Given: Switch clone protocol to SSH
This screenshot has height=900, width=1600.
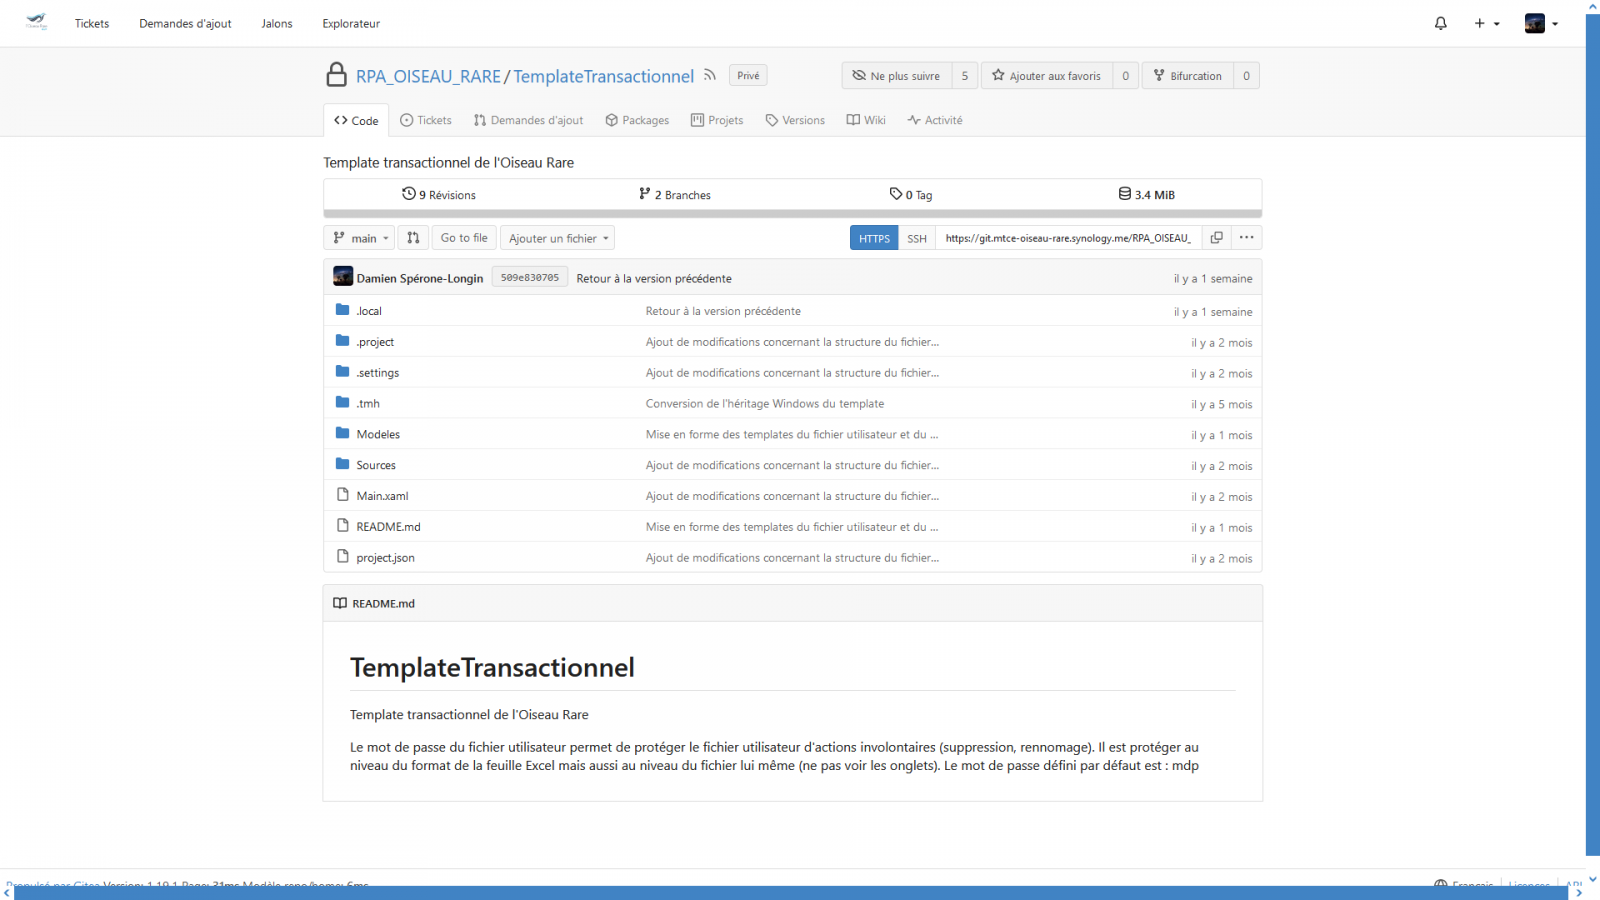Looking at the screenshot, I should (x=917, y=238).
